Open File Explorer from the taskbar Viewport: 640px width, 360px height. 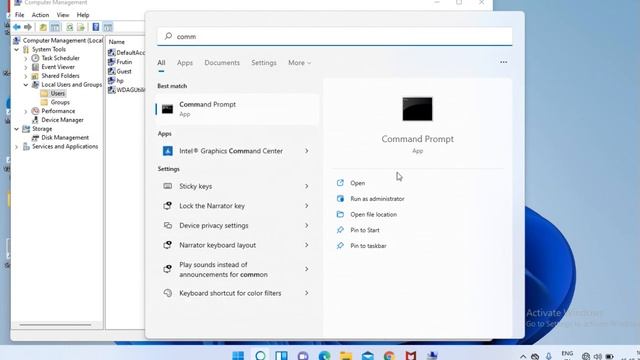(x=346, y=356)
